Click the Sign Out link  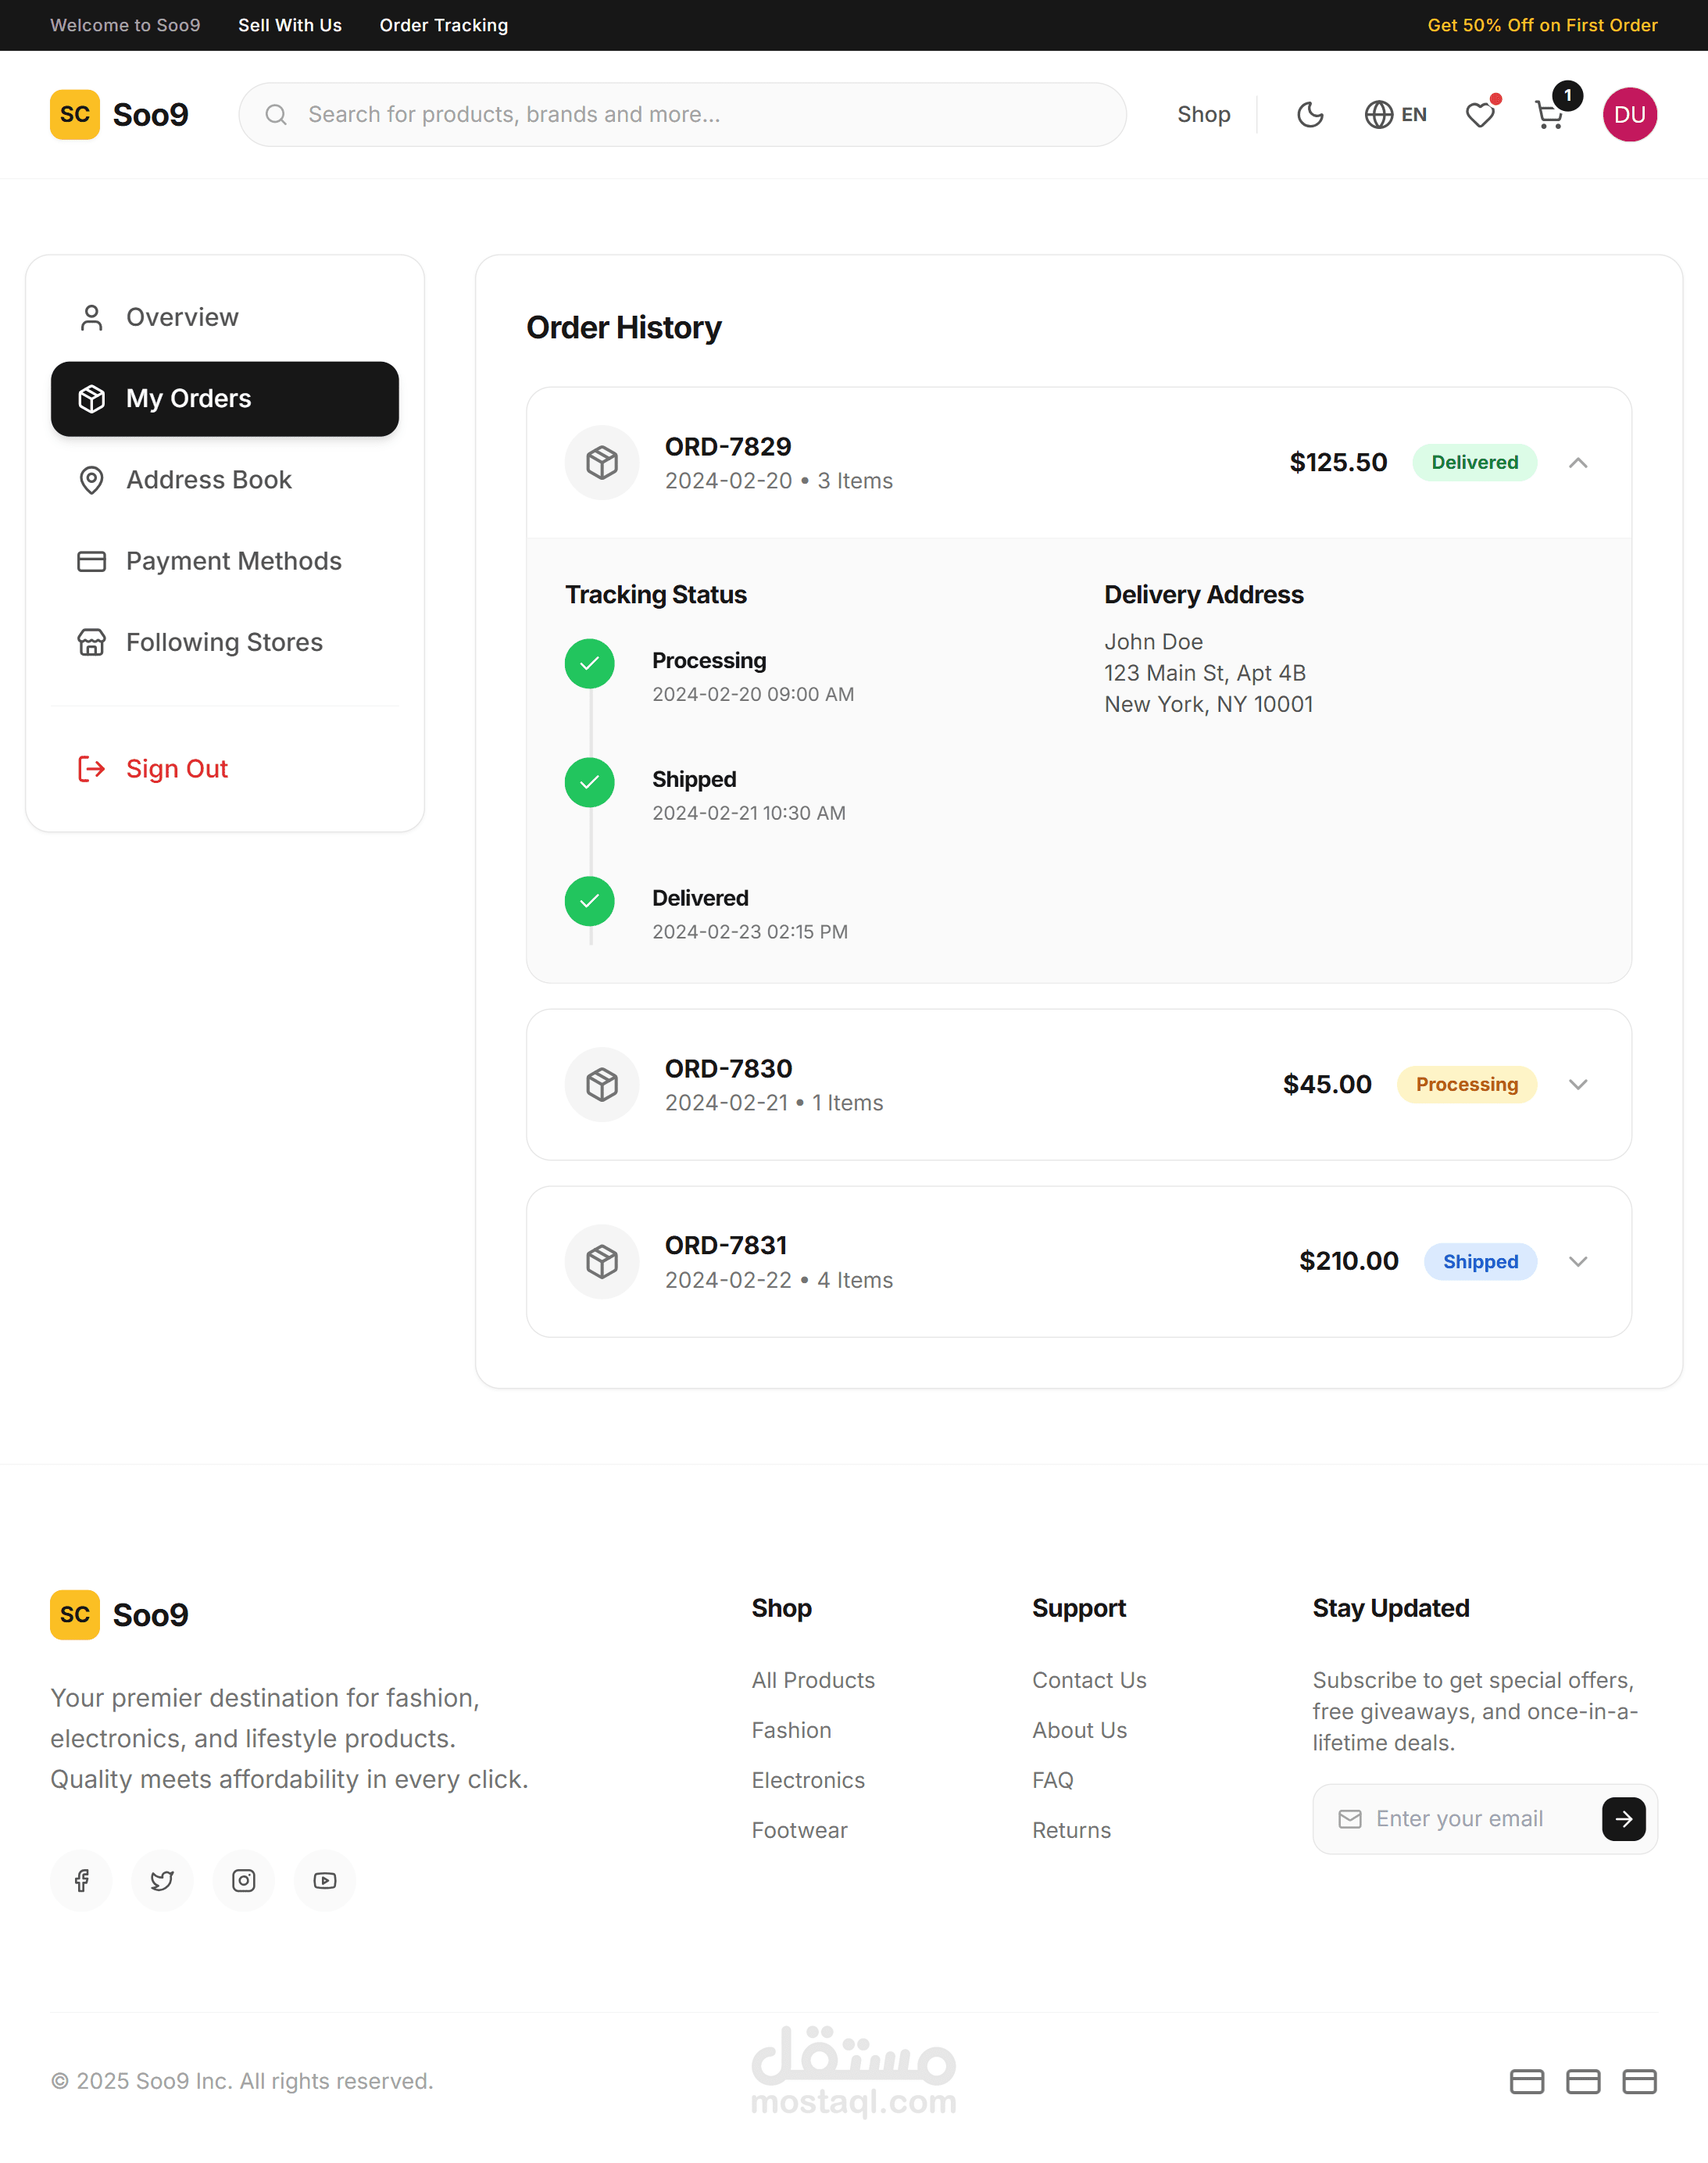point(176,769)
